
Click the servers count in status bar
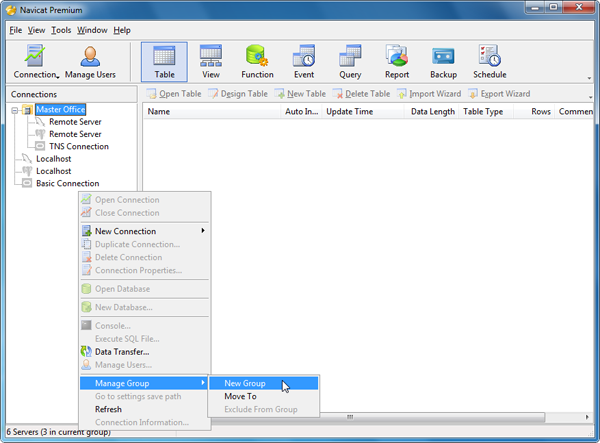[59, 432]
